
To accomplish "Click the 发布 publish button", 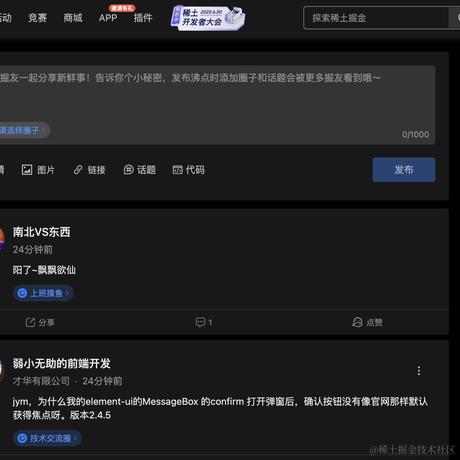I will [x=404, y=170].
